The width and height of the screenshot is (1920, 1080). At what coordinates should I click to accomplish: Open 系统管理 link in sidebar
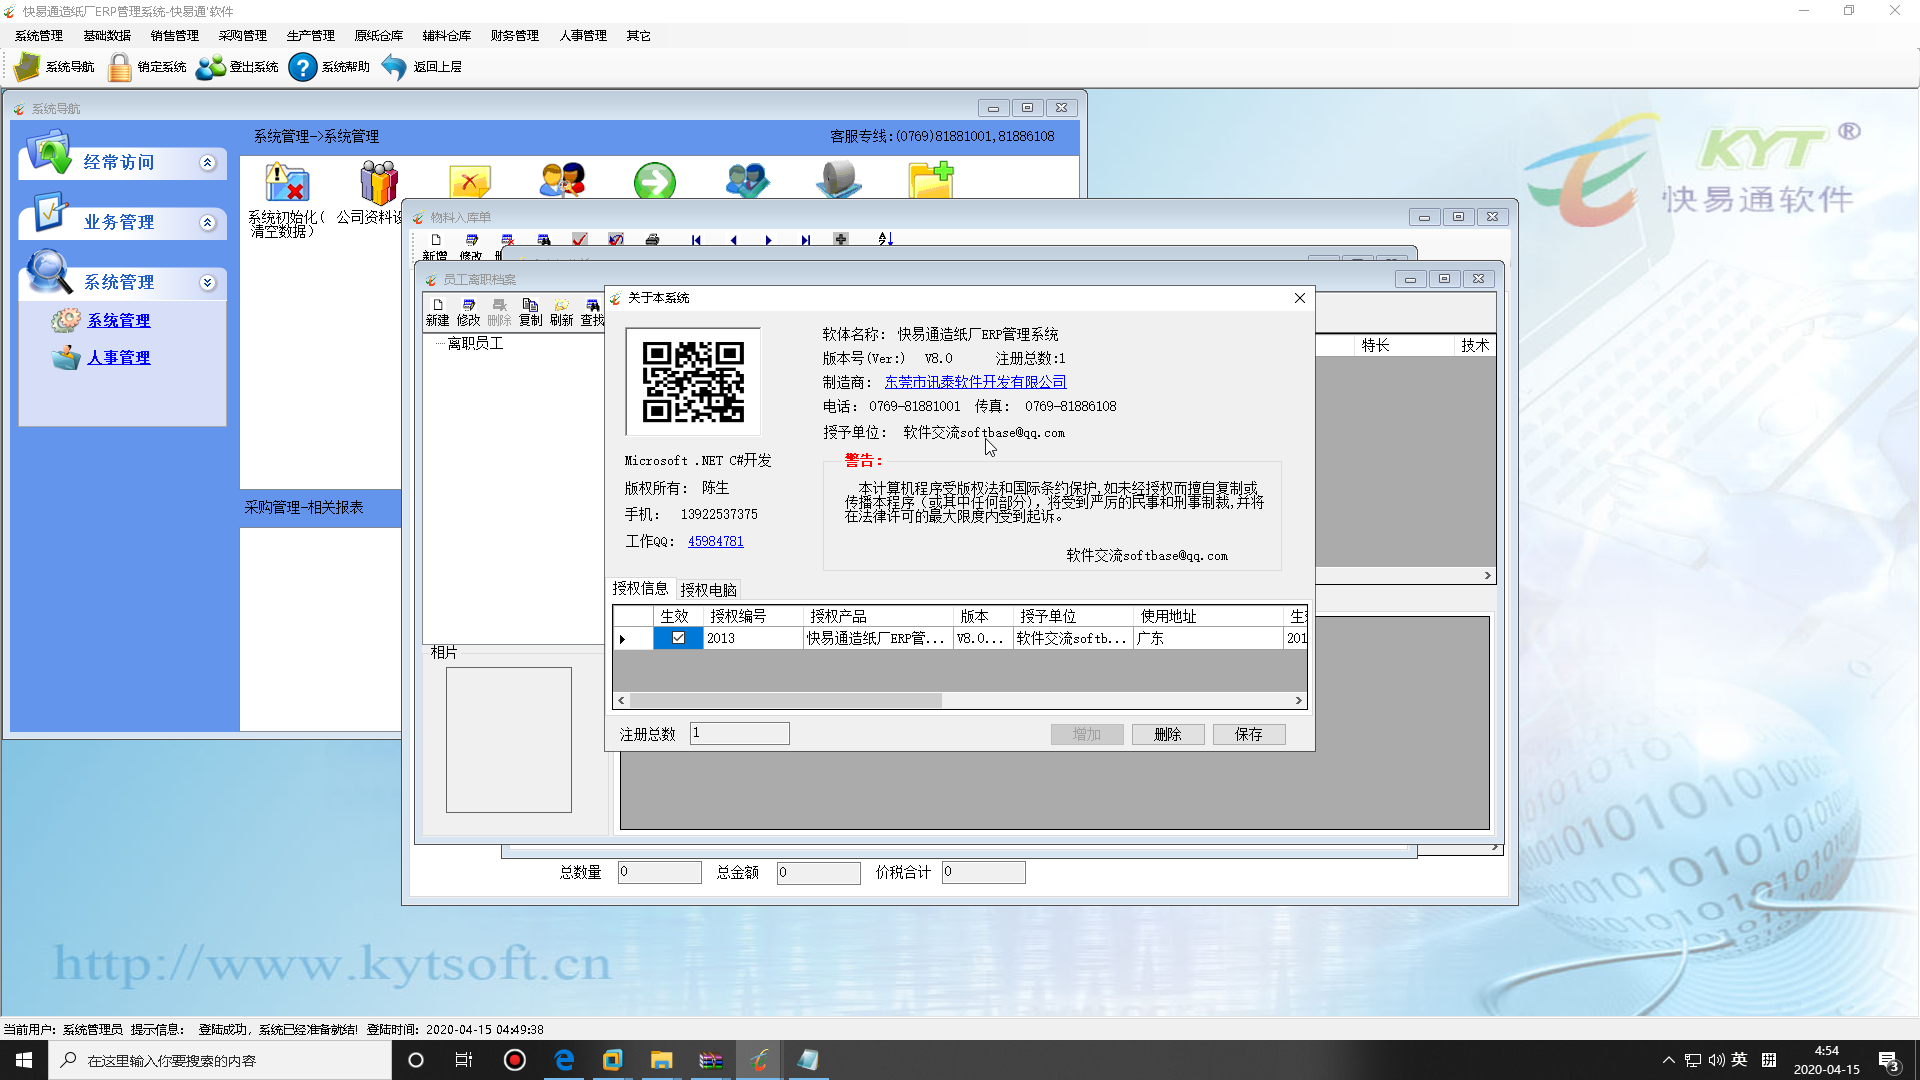[119, 321]
